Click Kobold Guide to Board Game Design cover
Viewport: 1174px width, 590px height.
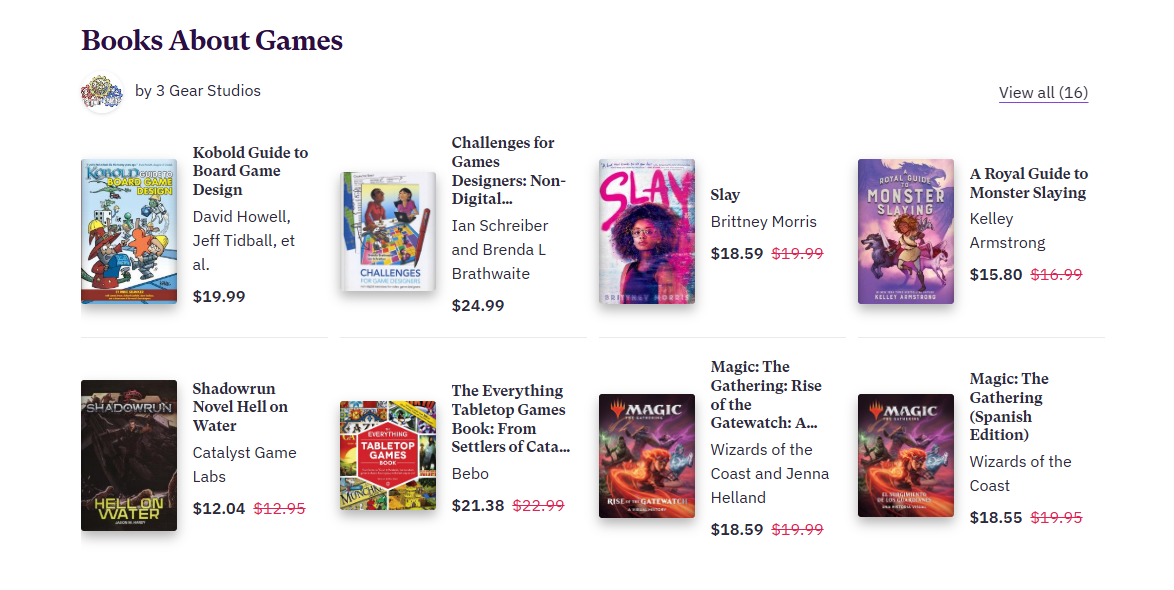pyautogui.click(x=129, y=231)
